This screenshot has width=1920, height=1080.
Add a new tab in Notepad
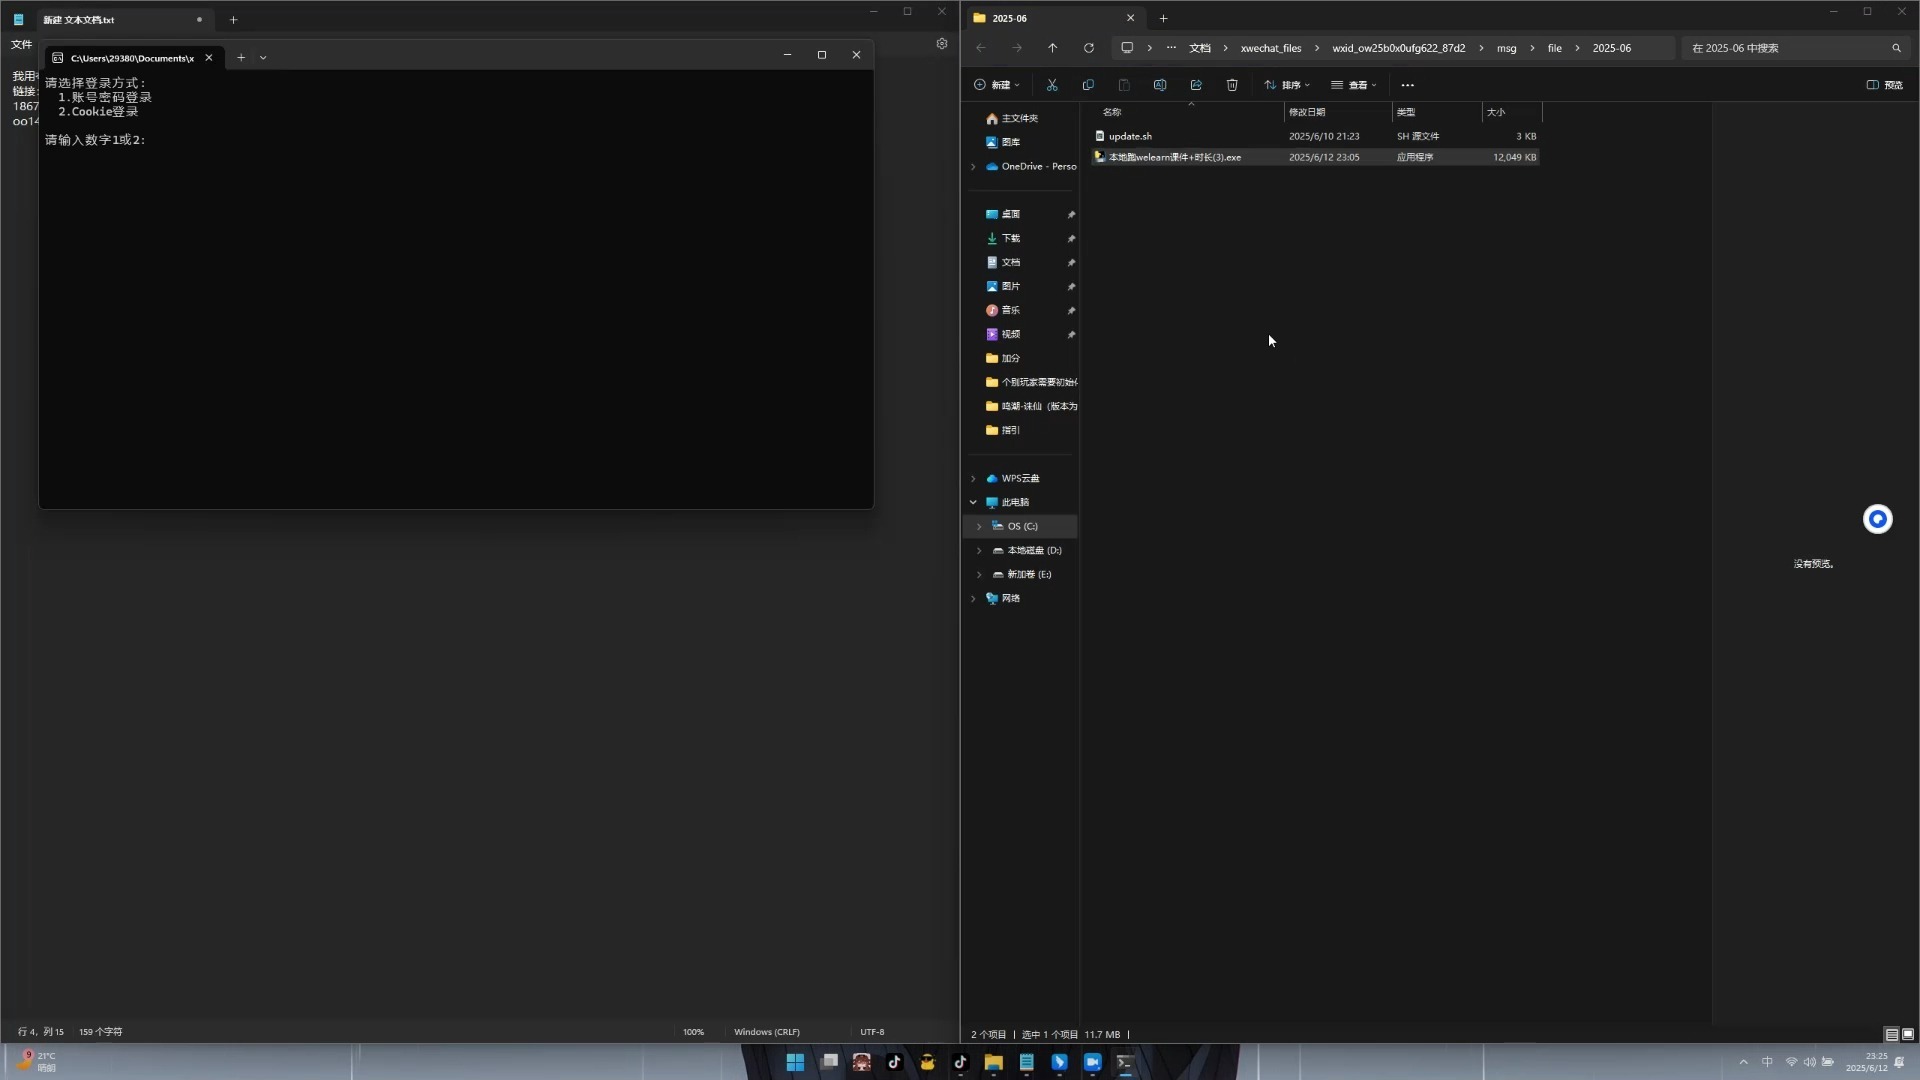[233, 20]
